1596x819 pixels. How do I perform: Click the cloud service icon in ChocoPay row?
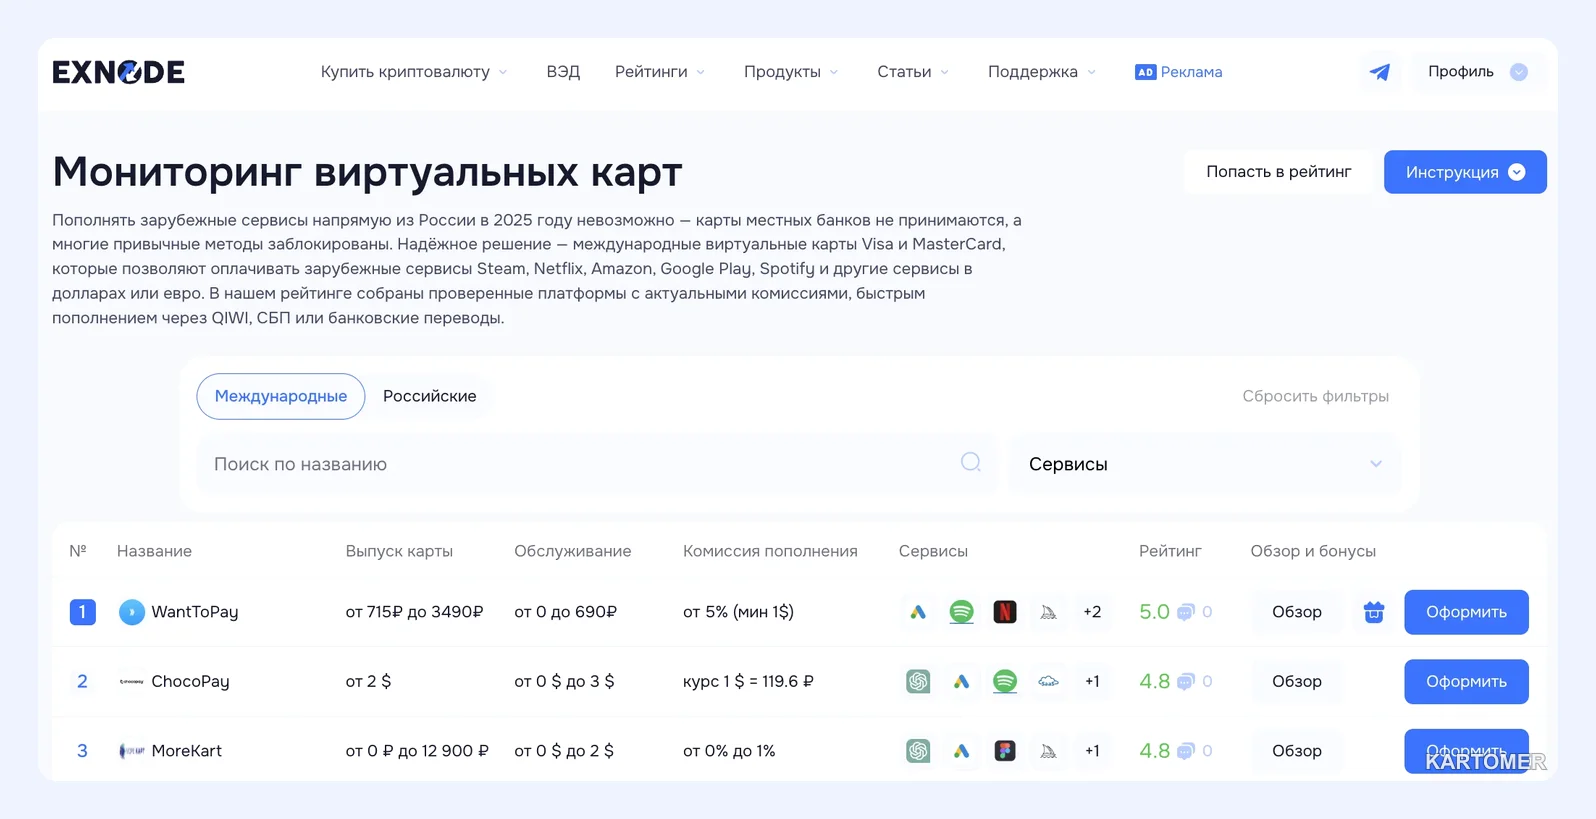coord(1048,681)
